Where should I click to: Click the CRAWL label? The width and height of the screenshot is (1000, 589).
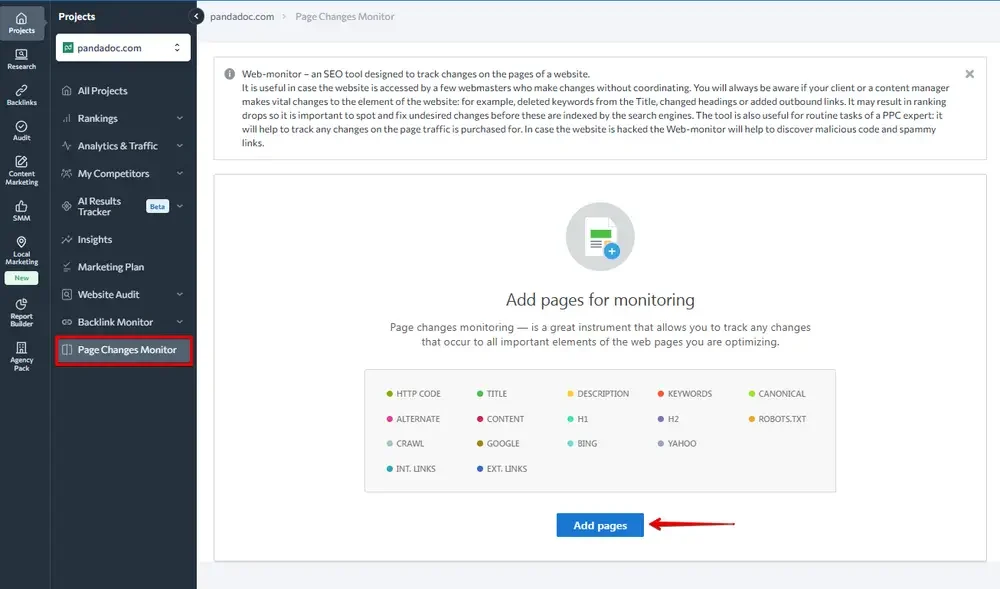tap(410, 444)
